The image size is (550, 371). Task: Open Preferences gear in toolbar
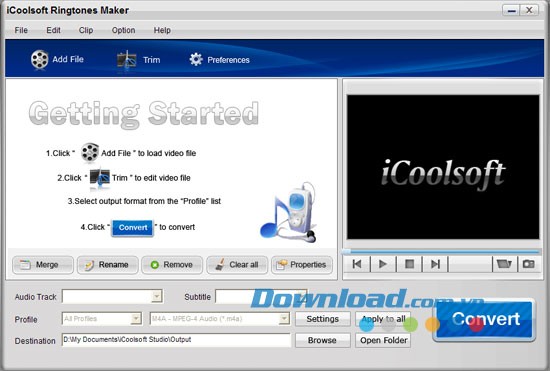(x=219, y=60)
